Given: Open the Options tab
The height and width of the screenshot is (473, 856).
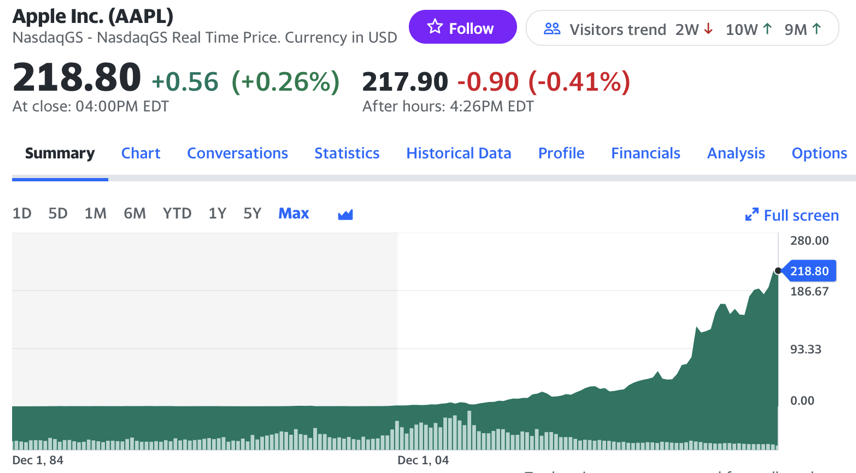Looking at the screenshot, I should pyautogui.click(x=819, y=153).
